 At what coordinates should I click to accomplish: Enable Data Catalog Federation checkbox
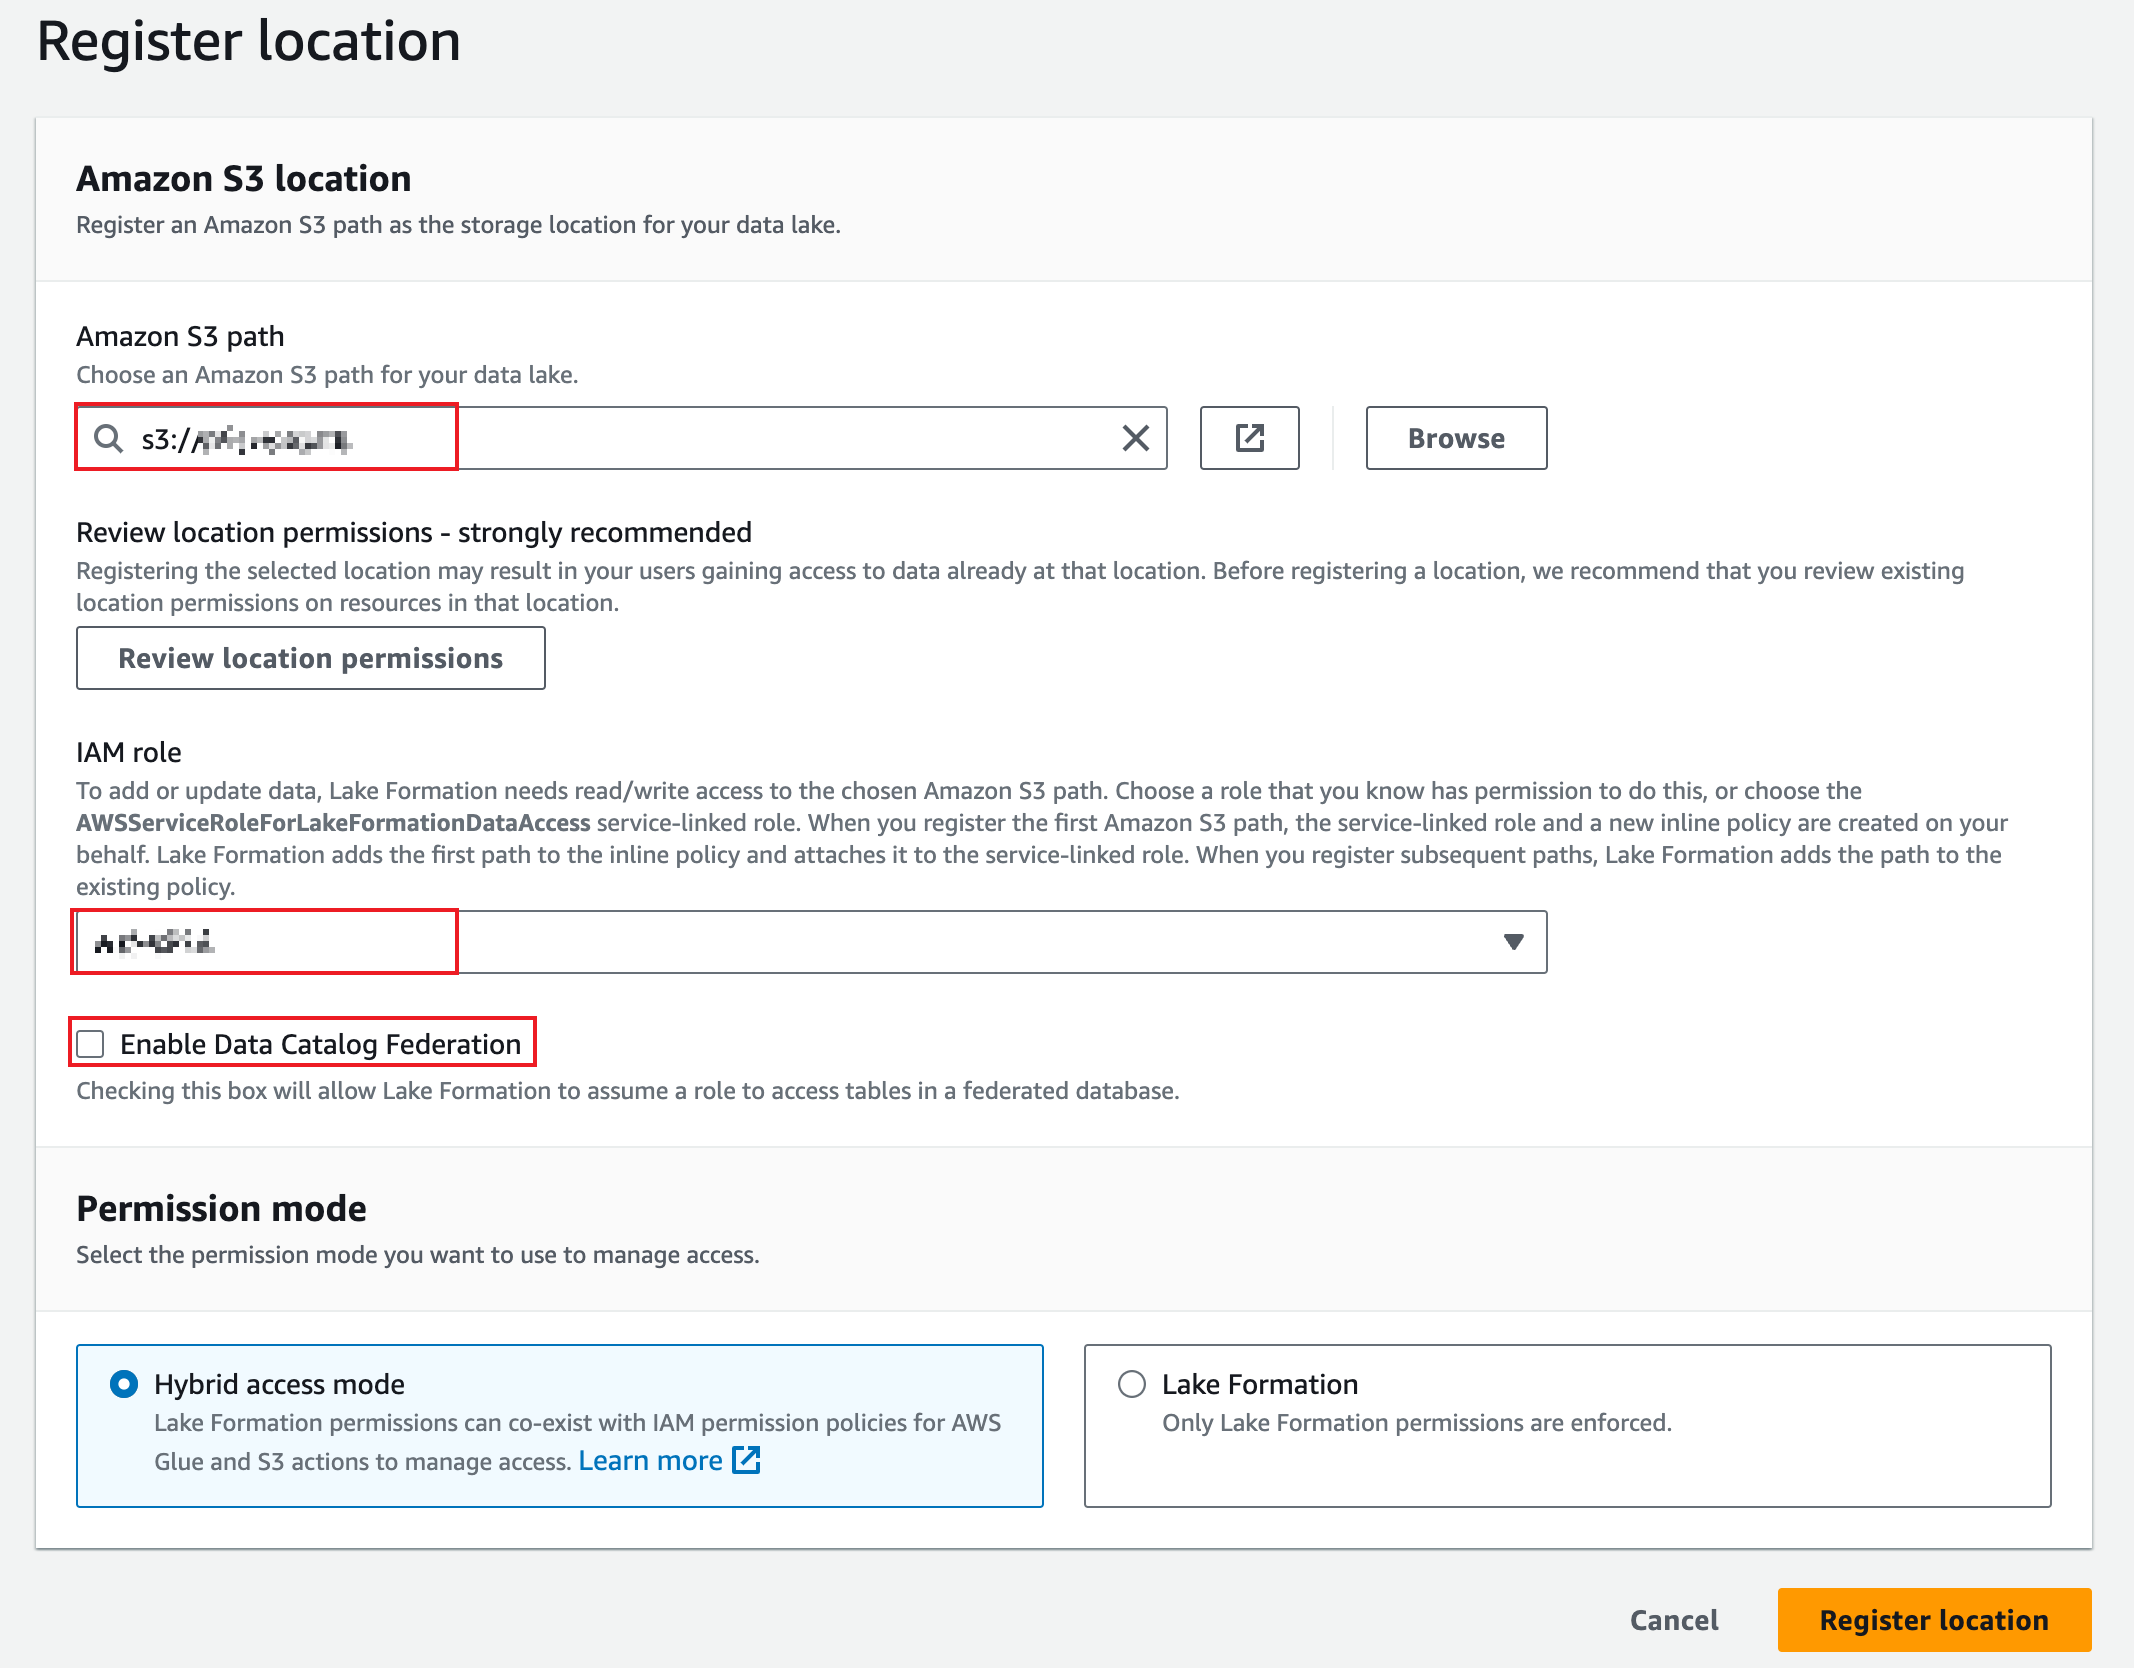tap(91, 1044)
